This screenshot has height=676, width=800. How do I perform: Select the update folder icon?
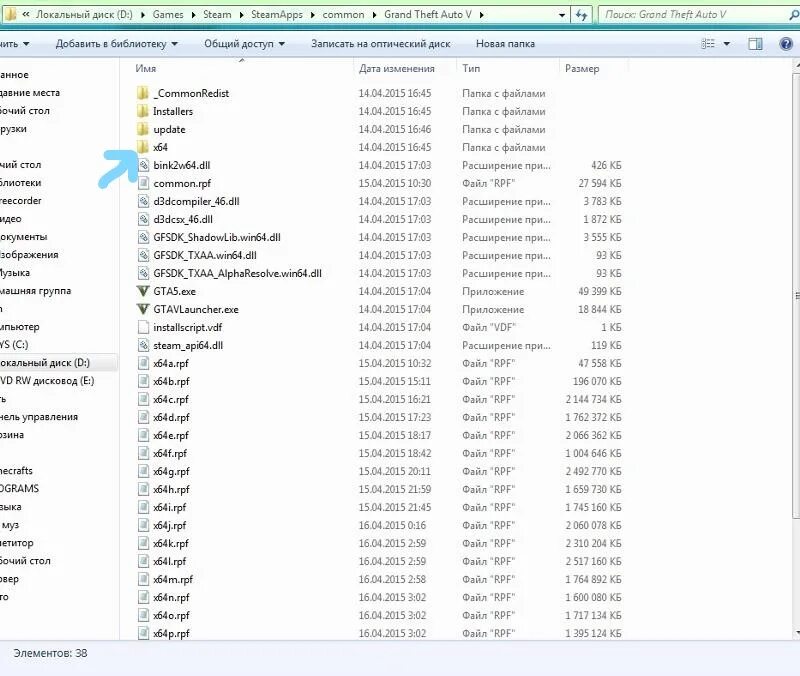[x=143, y=129]
